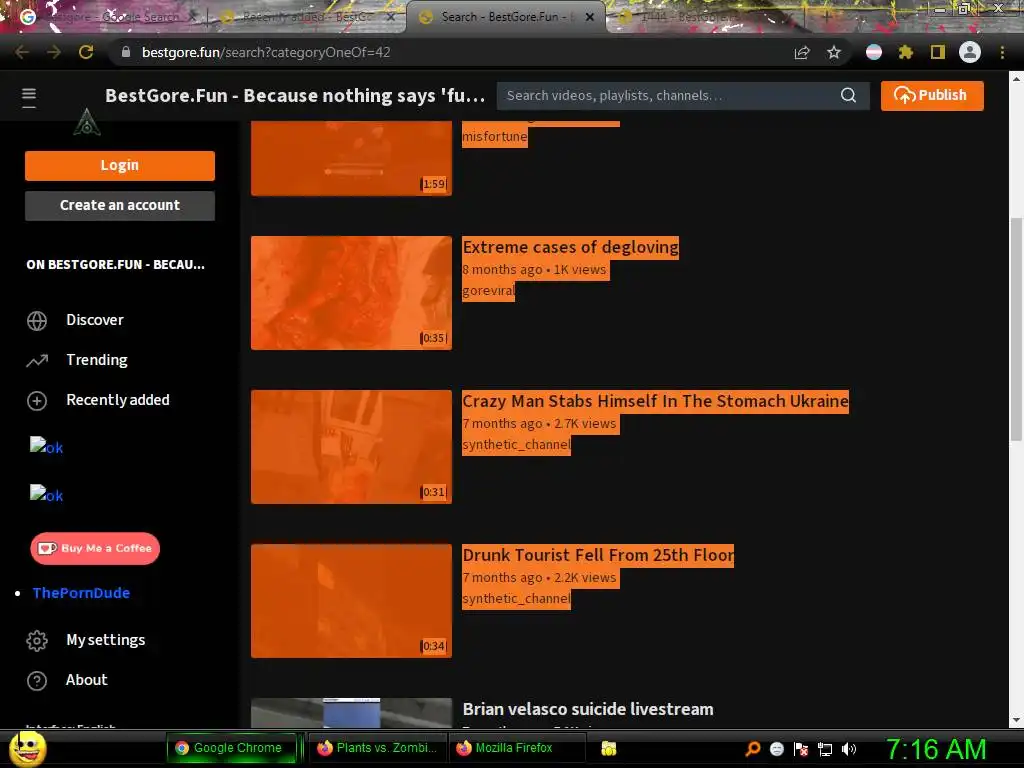Click the thumbnail with 1:59 duration
The width and height of the screenshot is (1024, 768).
pyautogui.click(x=351, y=158)
